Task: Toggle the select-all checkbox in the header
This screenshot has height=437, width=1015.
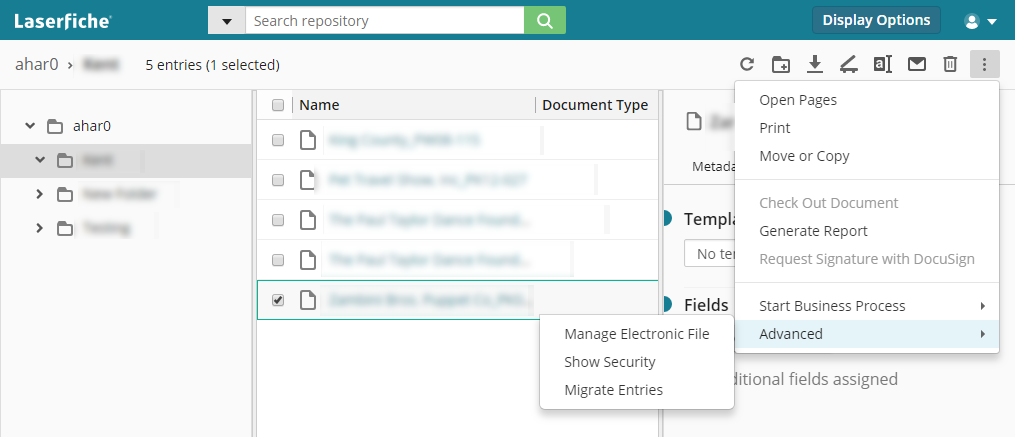Action: (278, 105)
